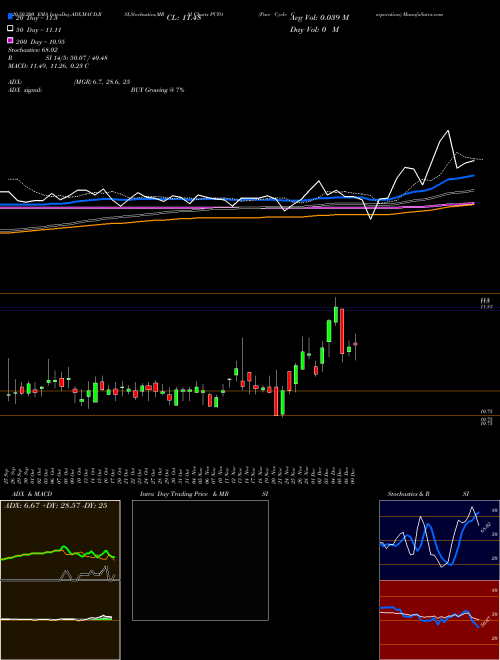Viewport: 500px width, 660px height.
Task: Click the 'ADX & MACD' panel title
Action: click(x=32, y=494)
